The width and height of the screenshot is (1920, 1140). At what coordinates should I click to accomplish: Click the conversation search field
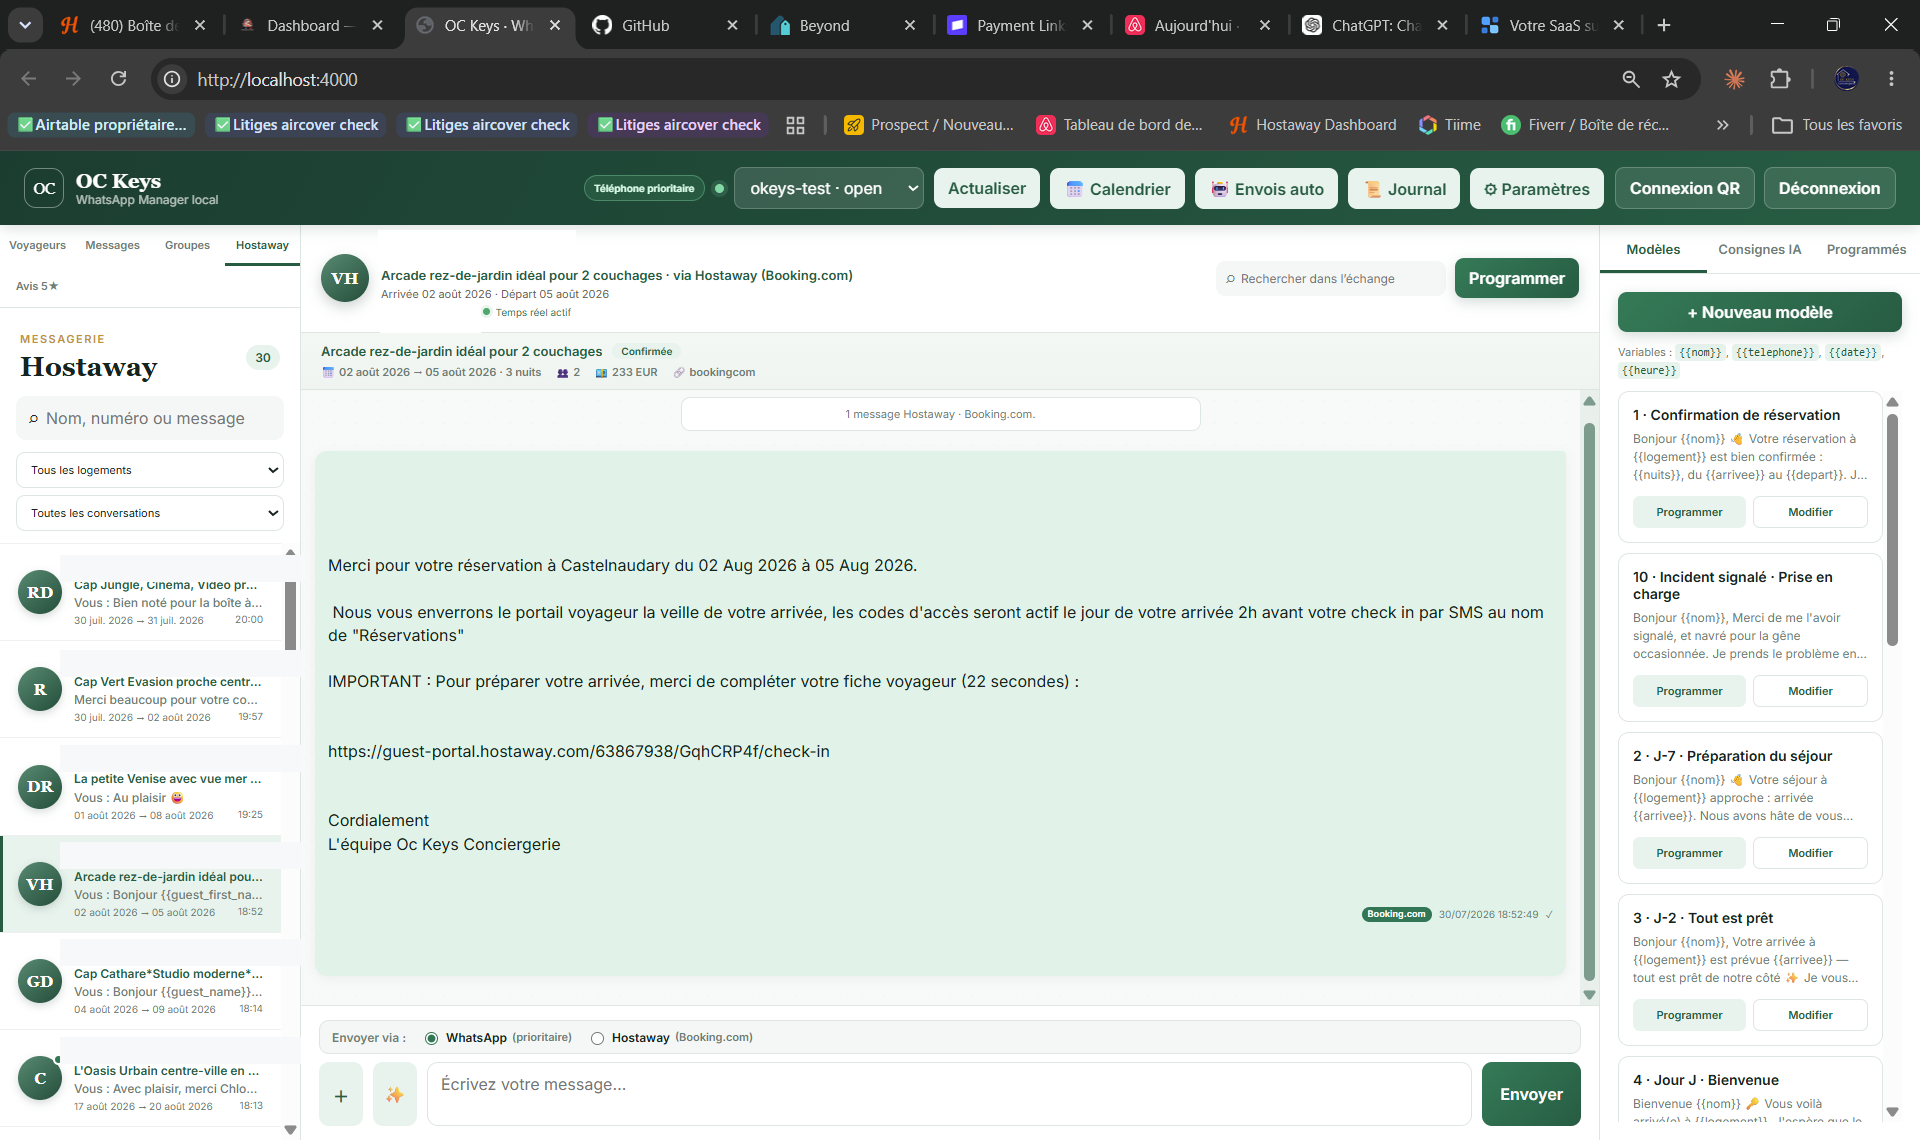coord(150,418)
